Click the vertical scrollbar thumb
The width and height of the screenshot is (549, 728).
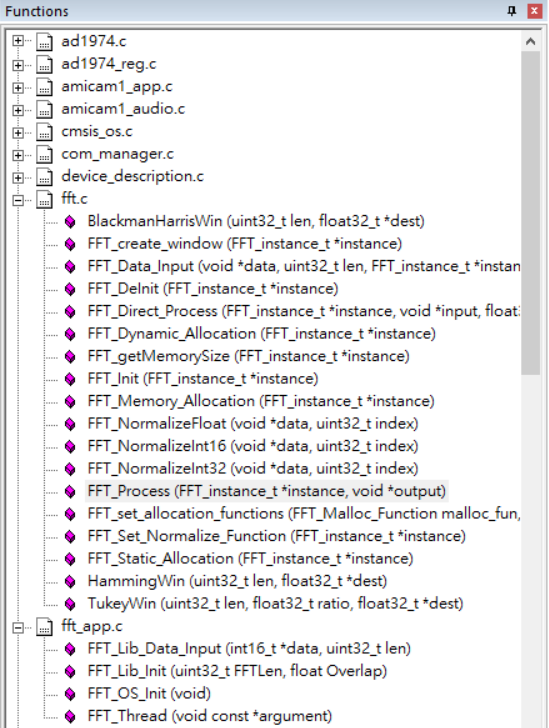click(530, 213)
